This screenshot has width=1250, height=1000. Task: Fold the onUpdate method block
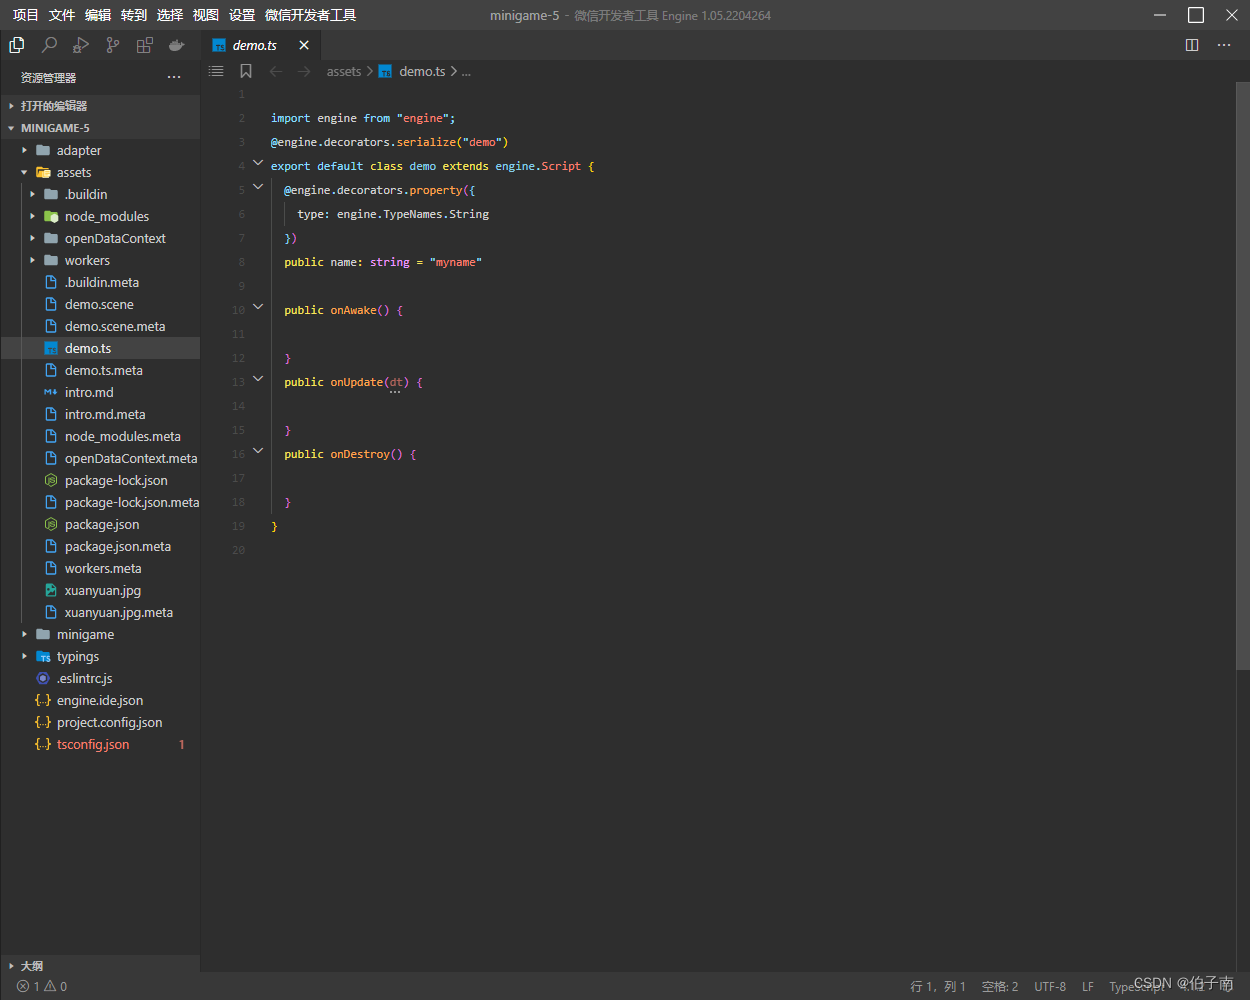coord(258,379)
